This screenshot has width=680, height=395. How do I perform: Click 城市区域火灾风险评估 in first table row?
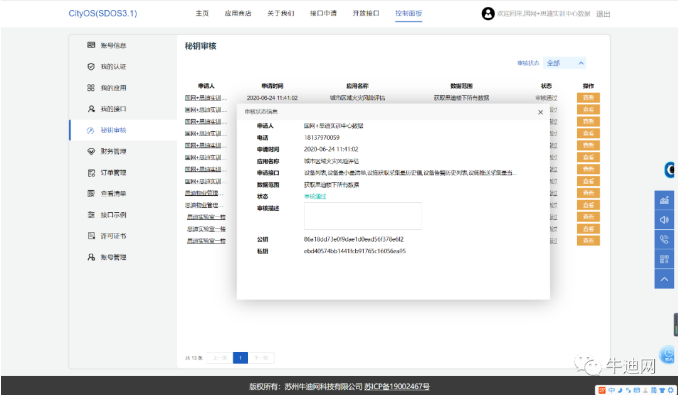[x=357, y=98]
